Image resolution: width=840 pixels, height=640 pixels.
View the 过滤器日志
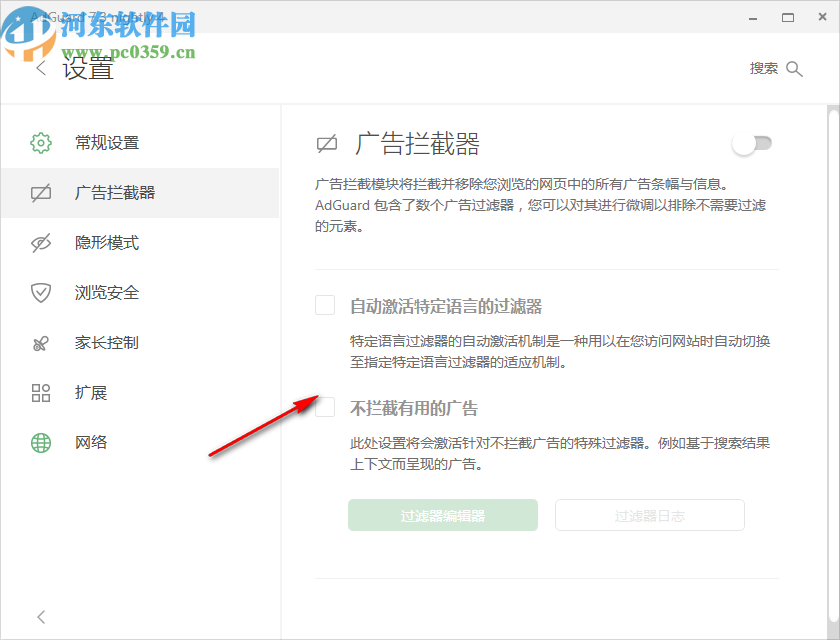649,515
